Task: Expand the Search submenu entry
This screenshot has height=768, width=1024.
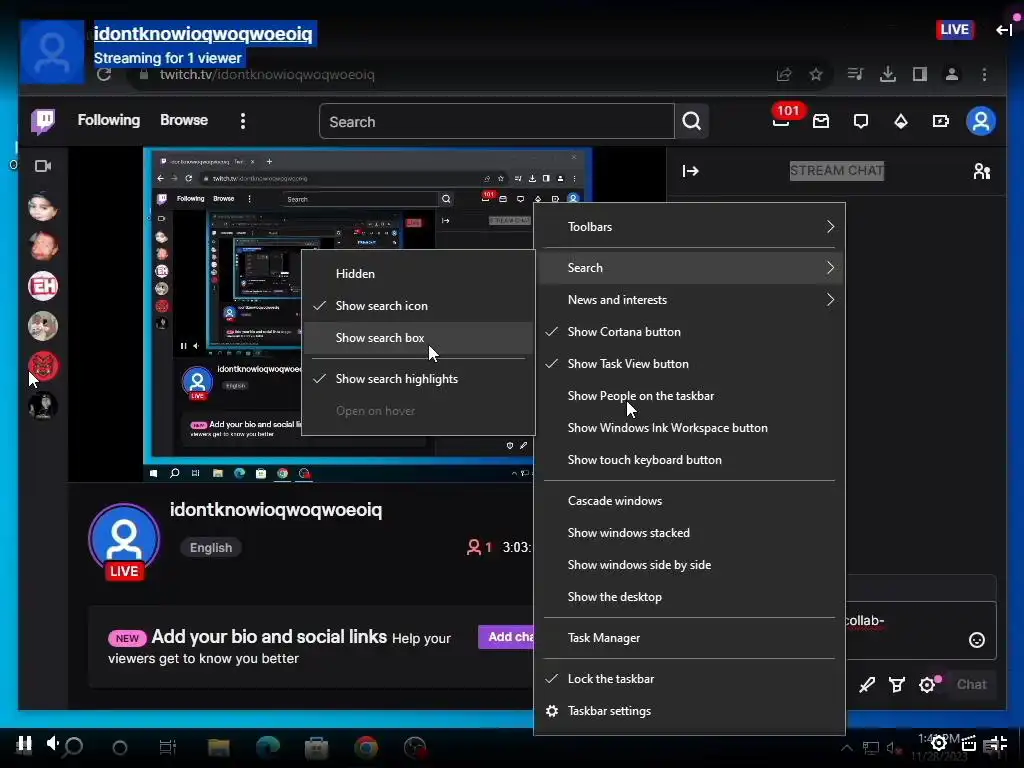Action: click(689, 268)
